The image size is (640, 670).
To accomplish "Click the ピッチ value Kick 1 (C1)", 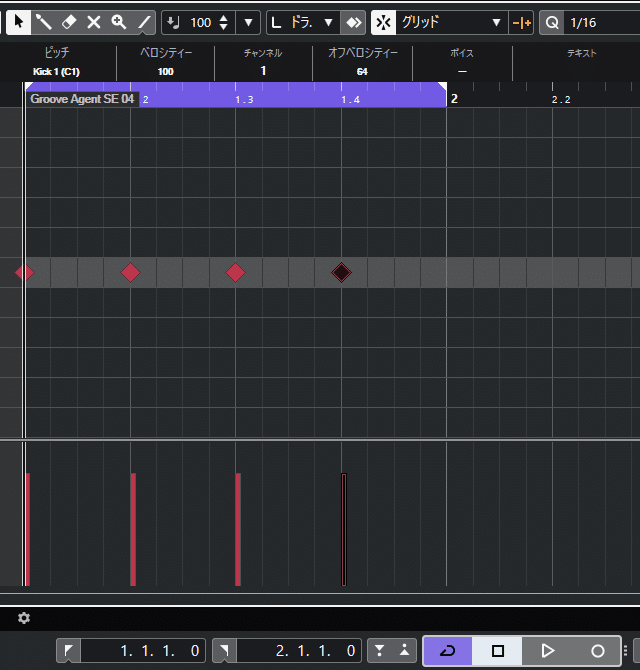I will pos(56,71).
